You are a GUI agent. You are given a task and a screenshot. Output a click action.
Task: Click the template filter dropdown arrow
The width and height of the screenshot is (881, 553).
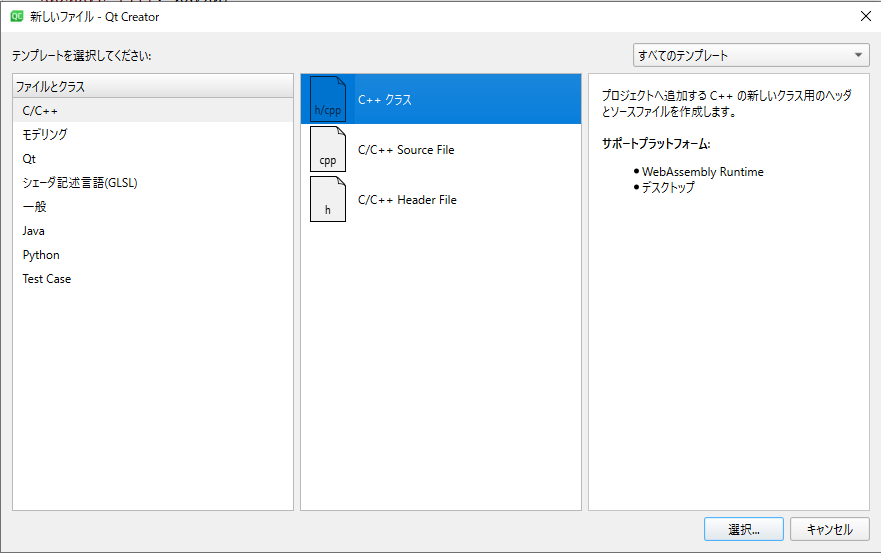(x=859, y=55)
